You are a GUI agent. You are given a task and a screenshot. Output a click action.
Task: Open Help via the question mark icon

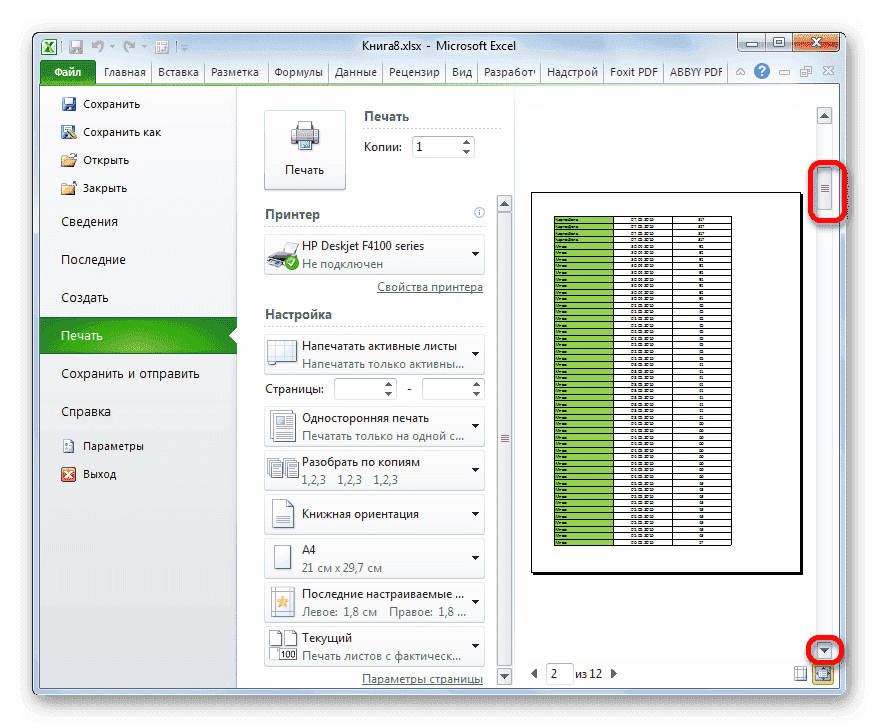[762, 71]
